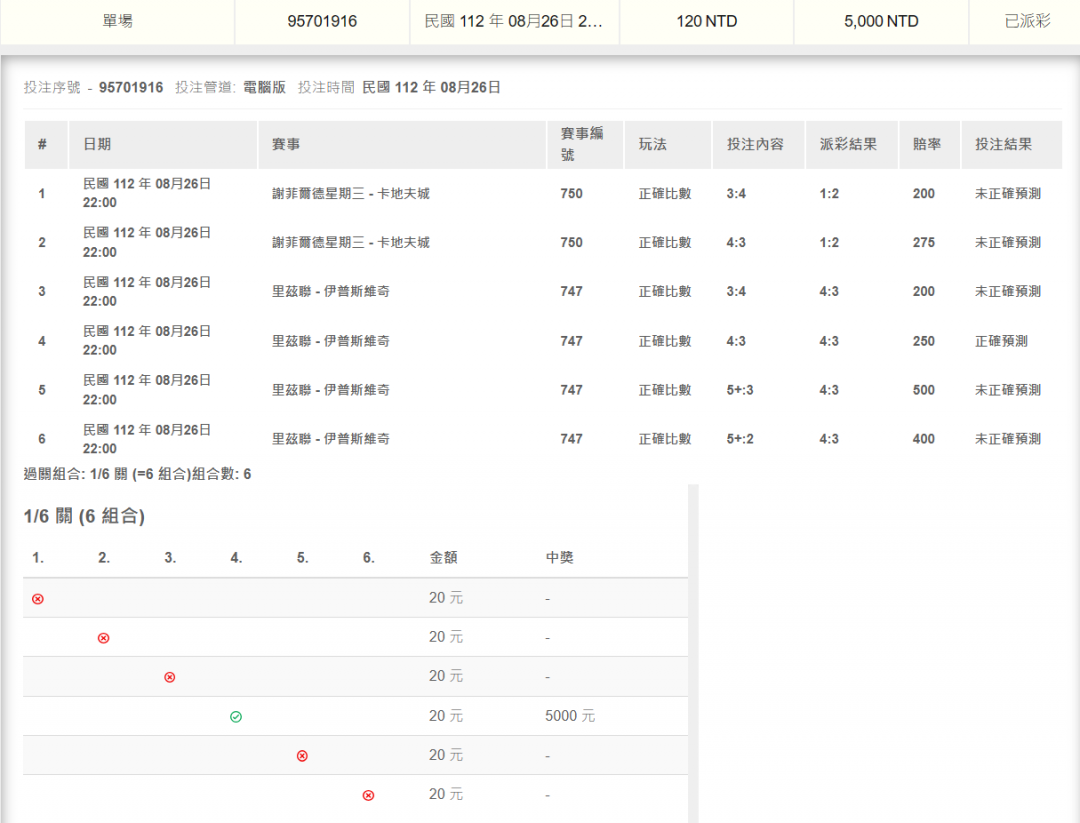Click 過關組合 summary line
The width and height of the screenshot is (1080, 823).
pyautogui.click(x=137, y=474)
